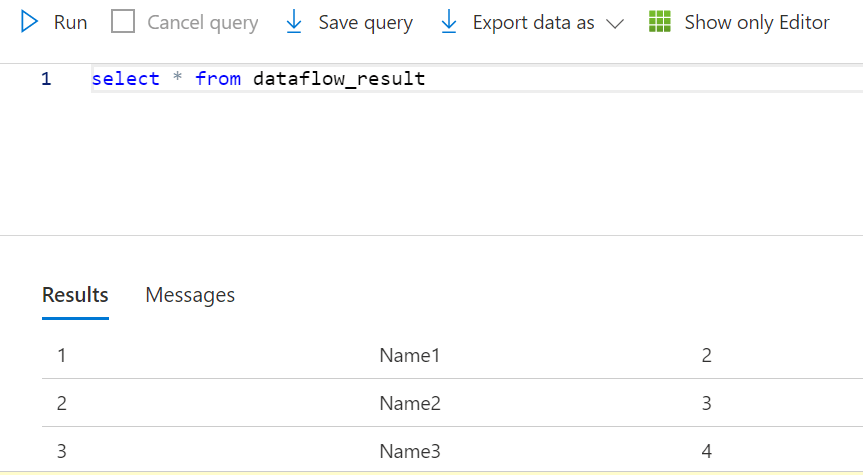The image size is (863, 475).
Task: Select the Name2 result cell
Action: click(409, 404)
